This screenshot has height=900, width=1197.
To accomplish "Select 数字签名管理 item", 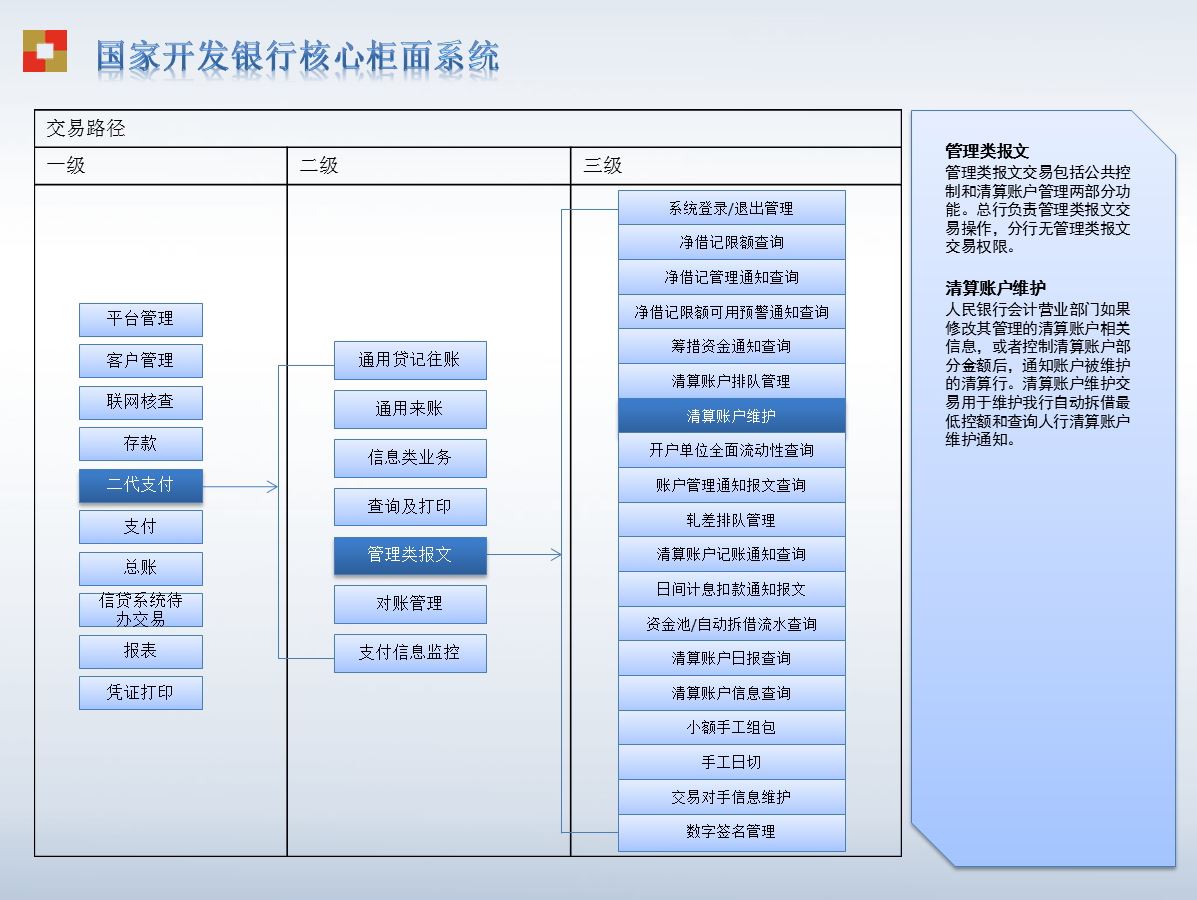I will coord(731,832).
